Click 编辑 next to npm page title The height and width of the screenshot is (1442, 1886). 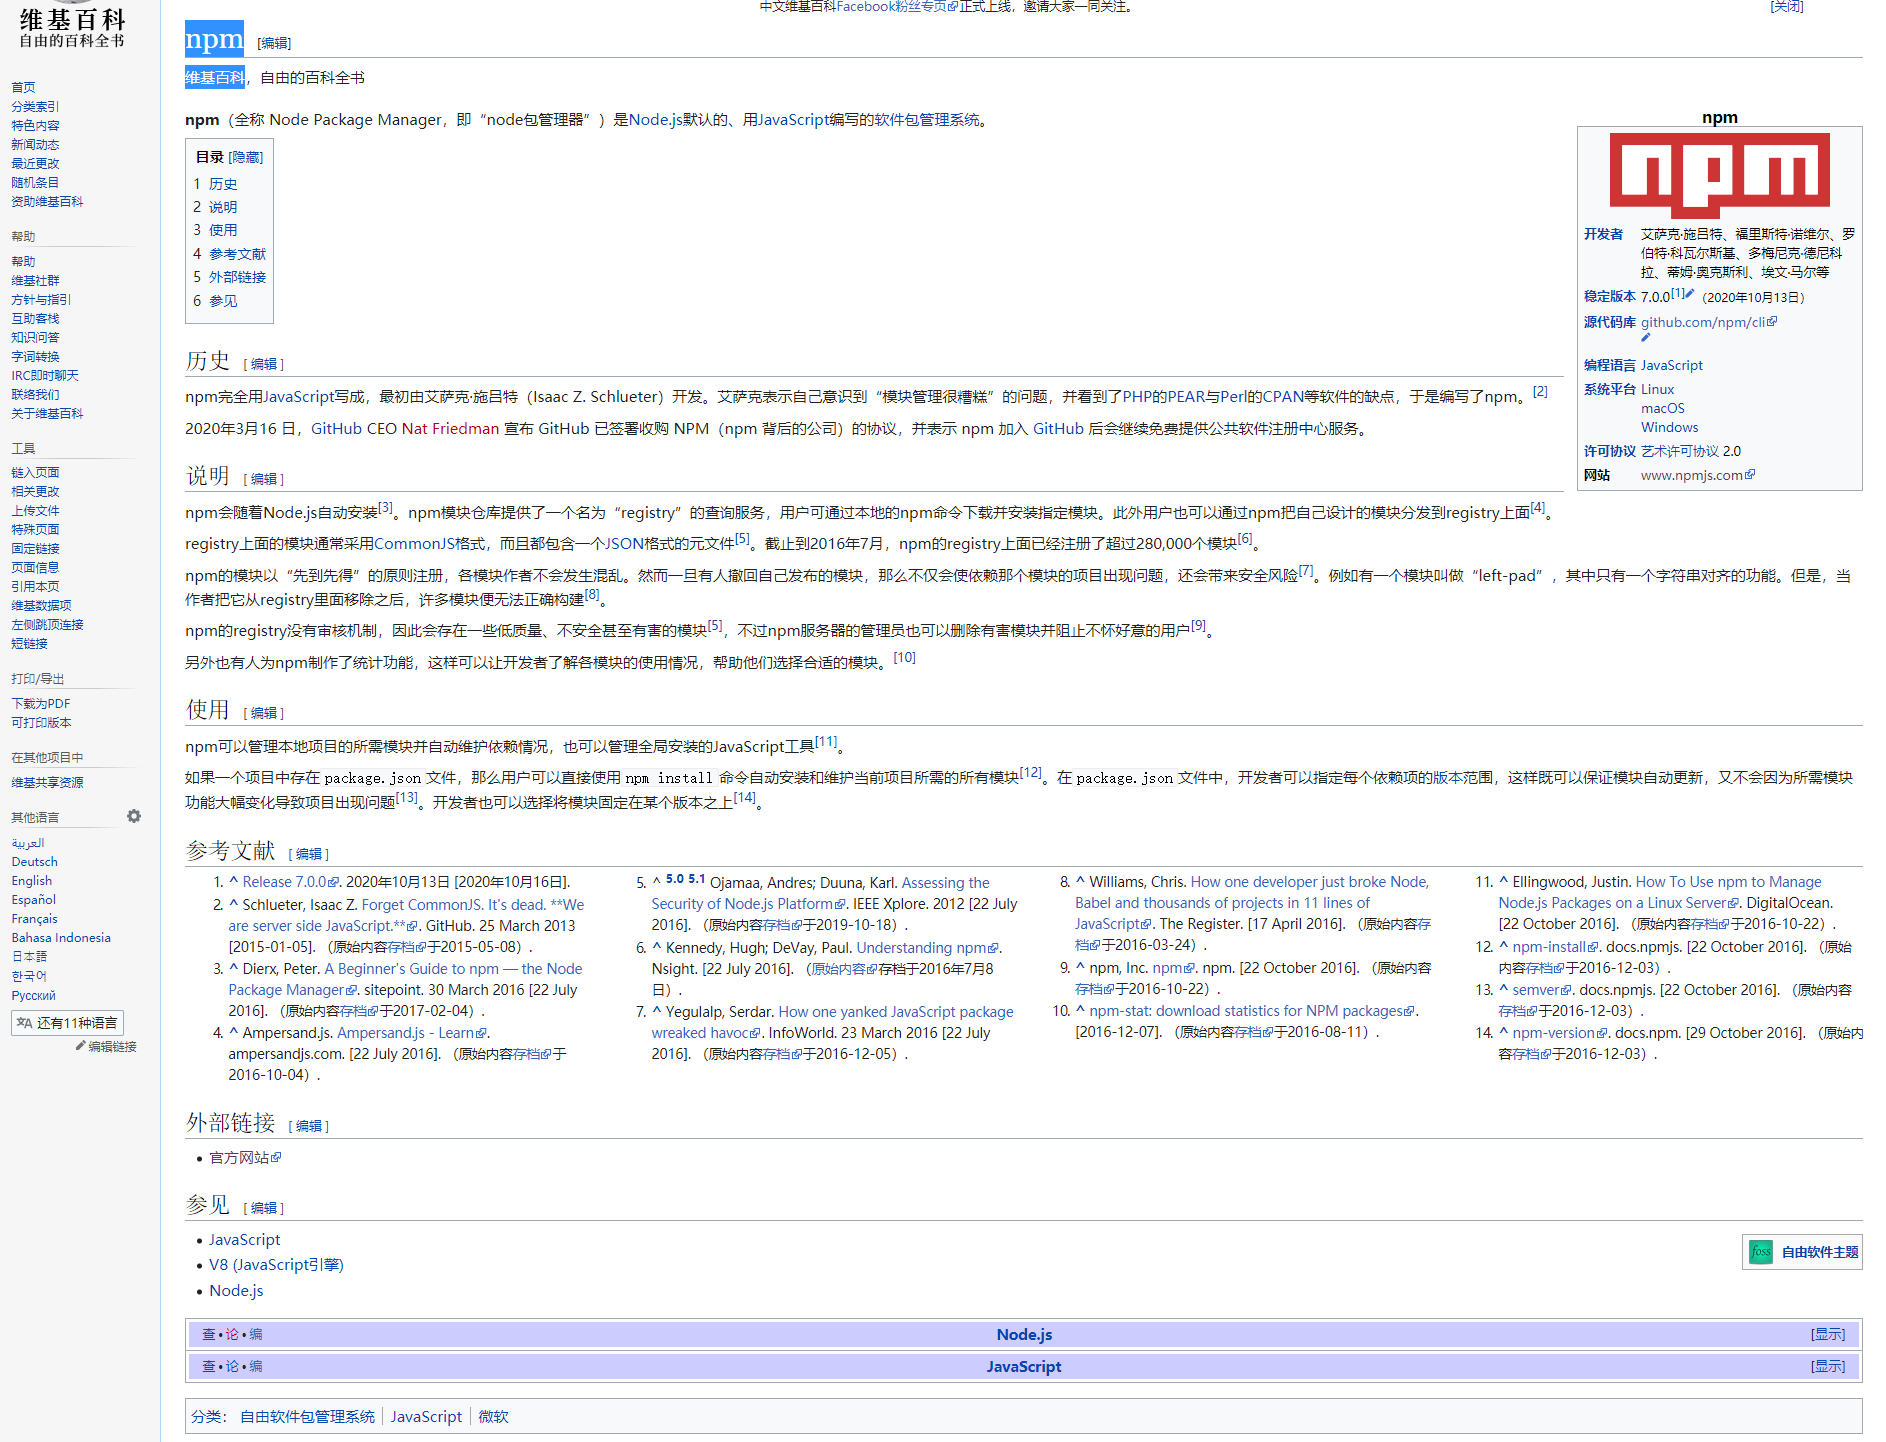tap(274, 43)
